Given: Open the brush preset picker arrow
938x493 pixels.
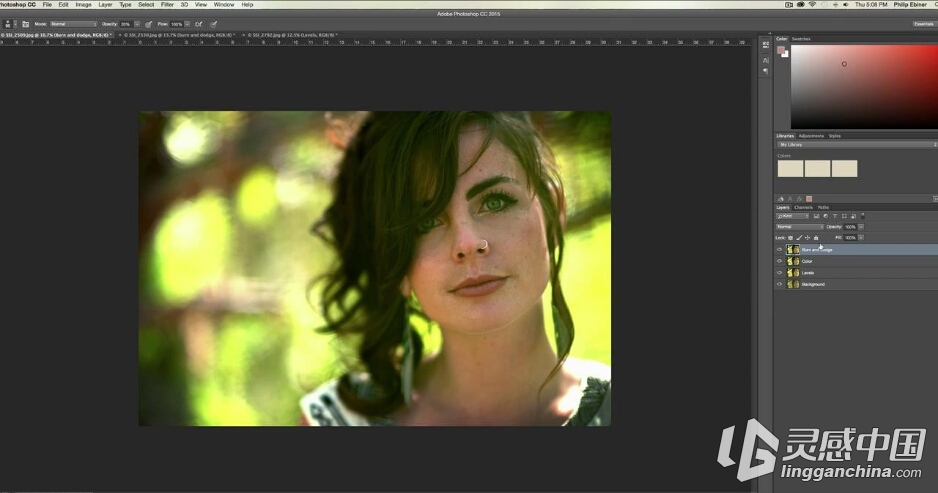Looking at the screenshot, I should point(15,24).
